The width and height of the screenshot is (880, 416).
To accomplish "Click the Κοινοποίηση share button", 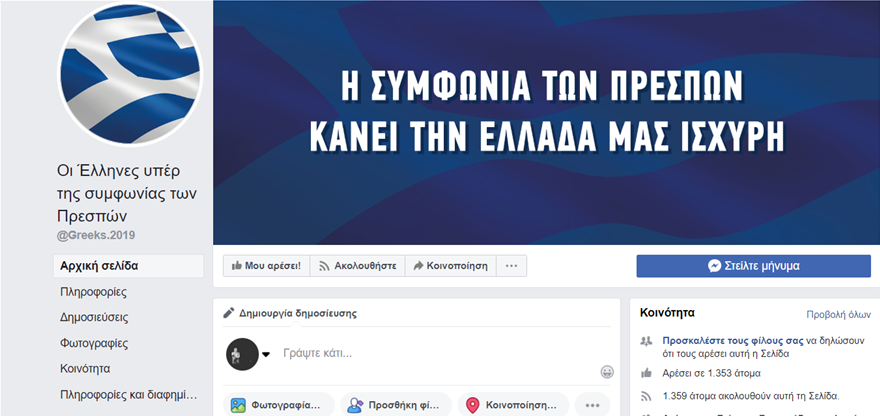I will click(451, 266).
